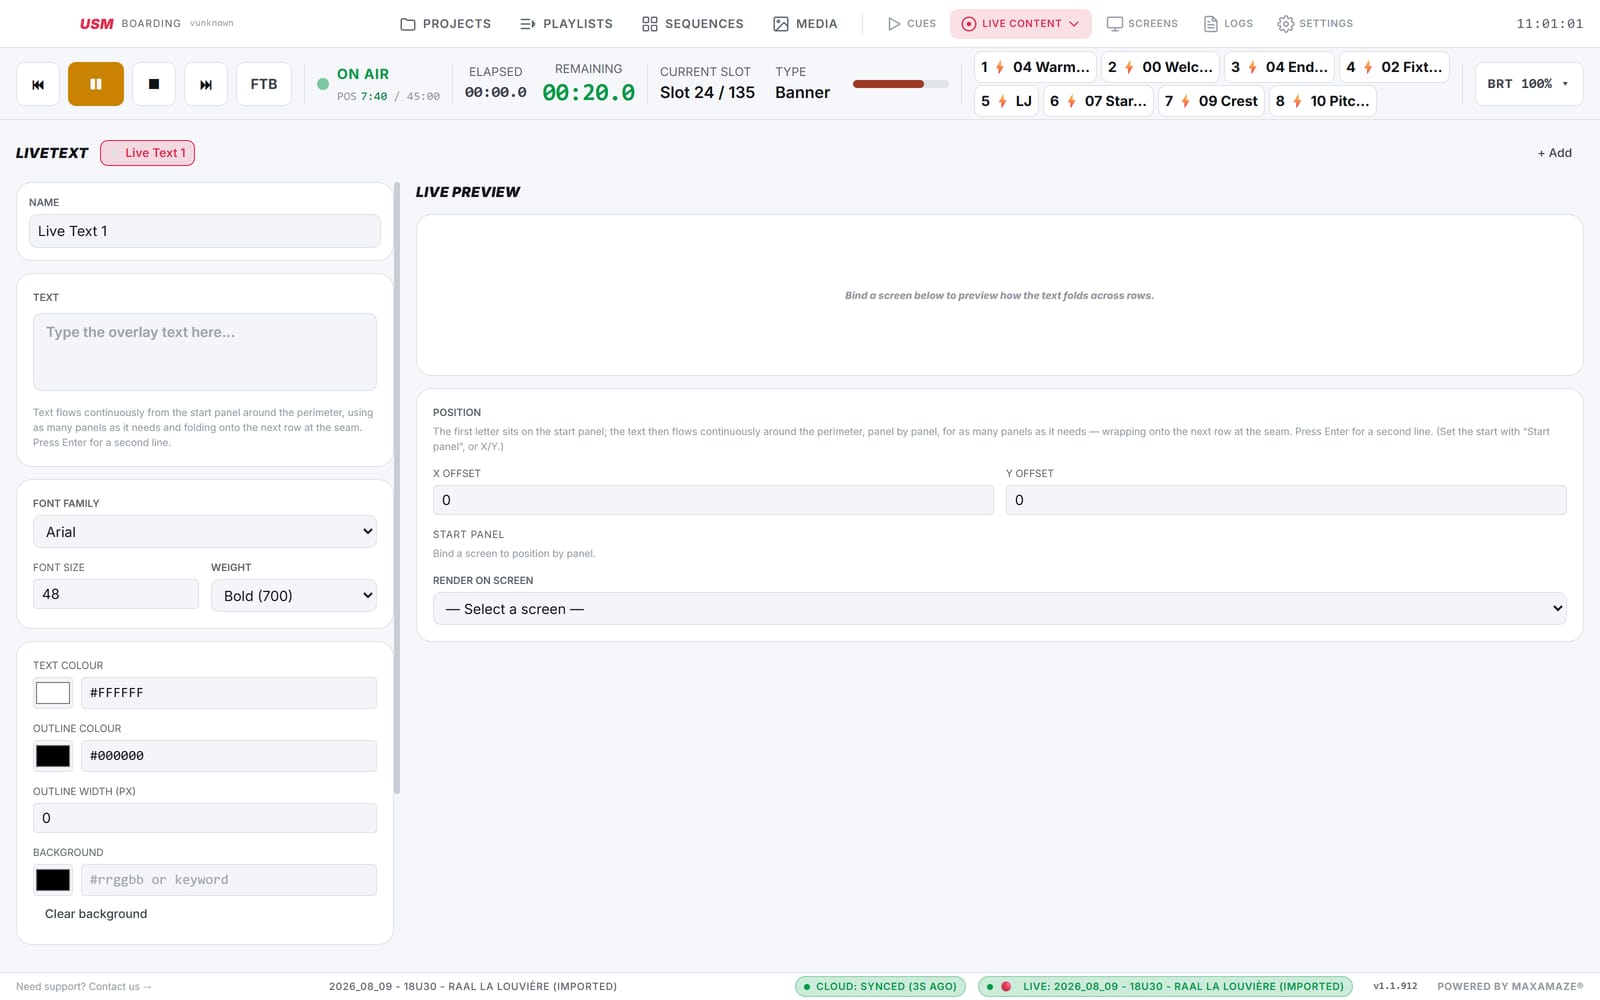The width and height of the screenshot is (1600, 1000).
Task: Open the Media library
Action: [805, 23]
